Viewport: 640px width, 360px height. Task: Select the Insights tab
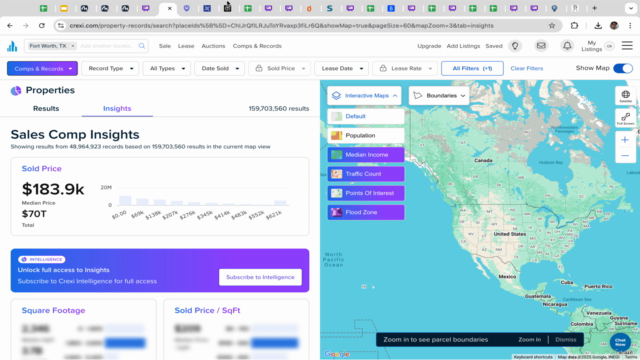(117, 109)
